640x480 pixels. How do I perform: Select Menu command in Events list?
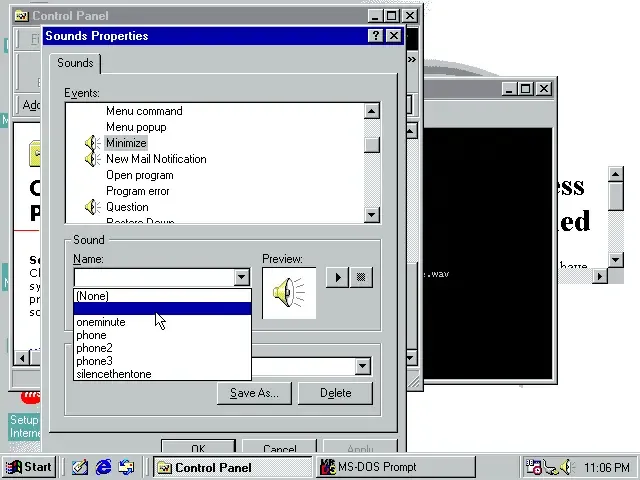(144, 111)
